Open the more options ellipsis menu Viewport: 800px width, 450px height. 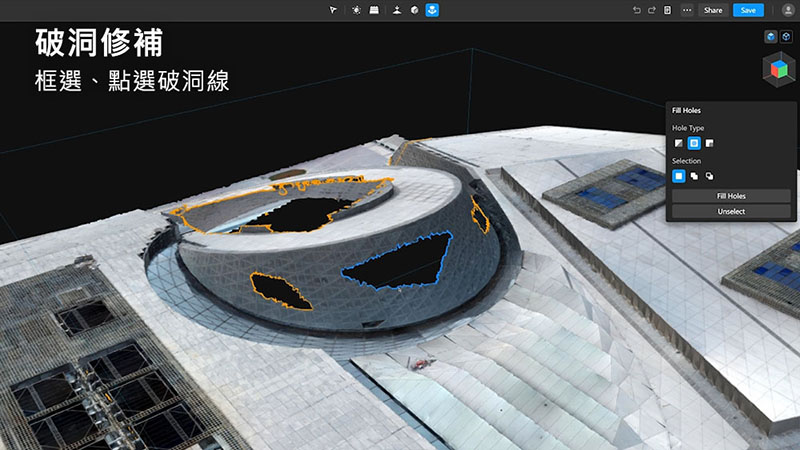coord(687,10)
